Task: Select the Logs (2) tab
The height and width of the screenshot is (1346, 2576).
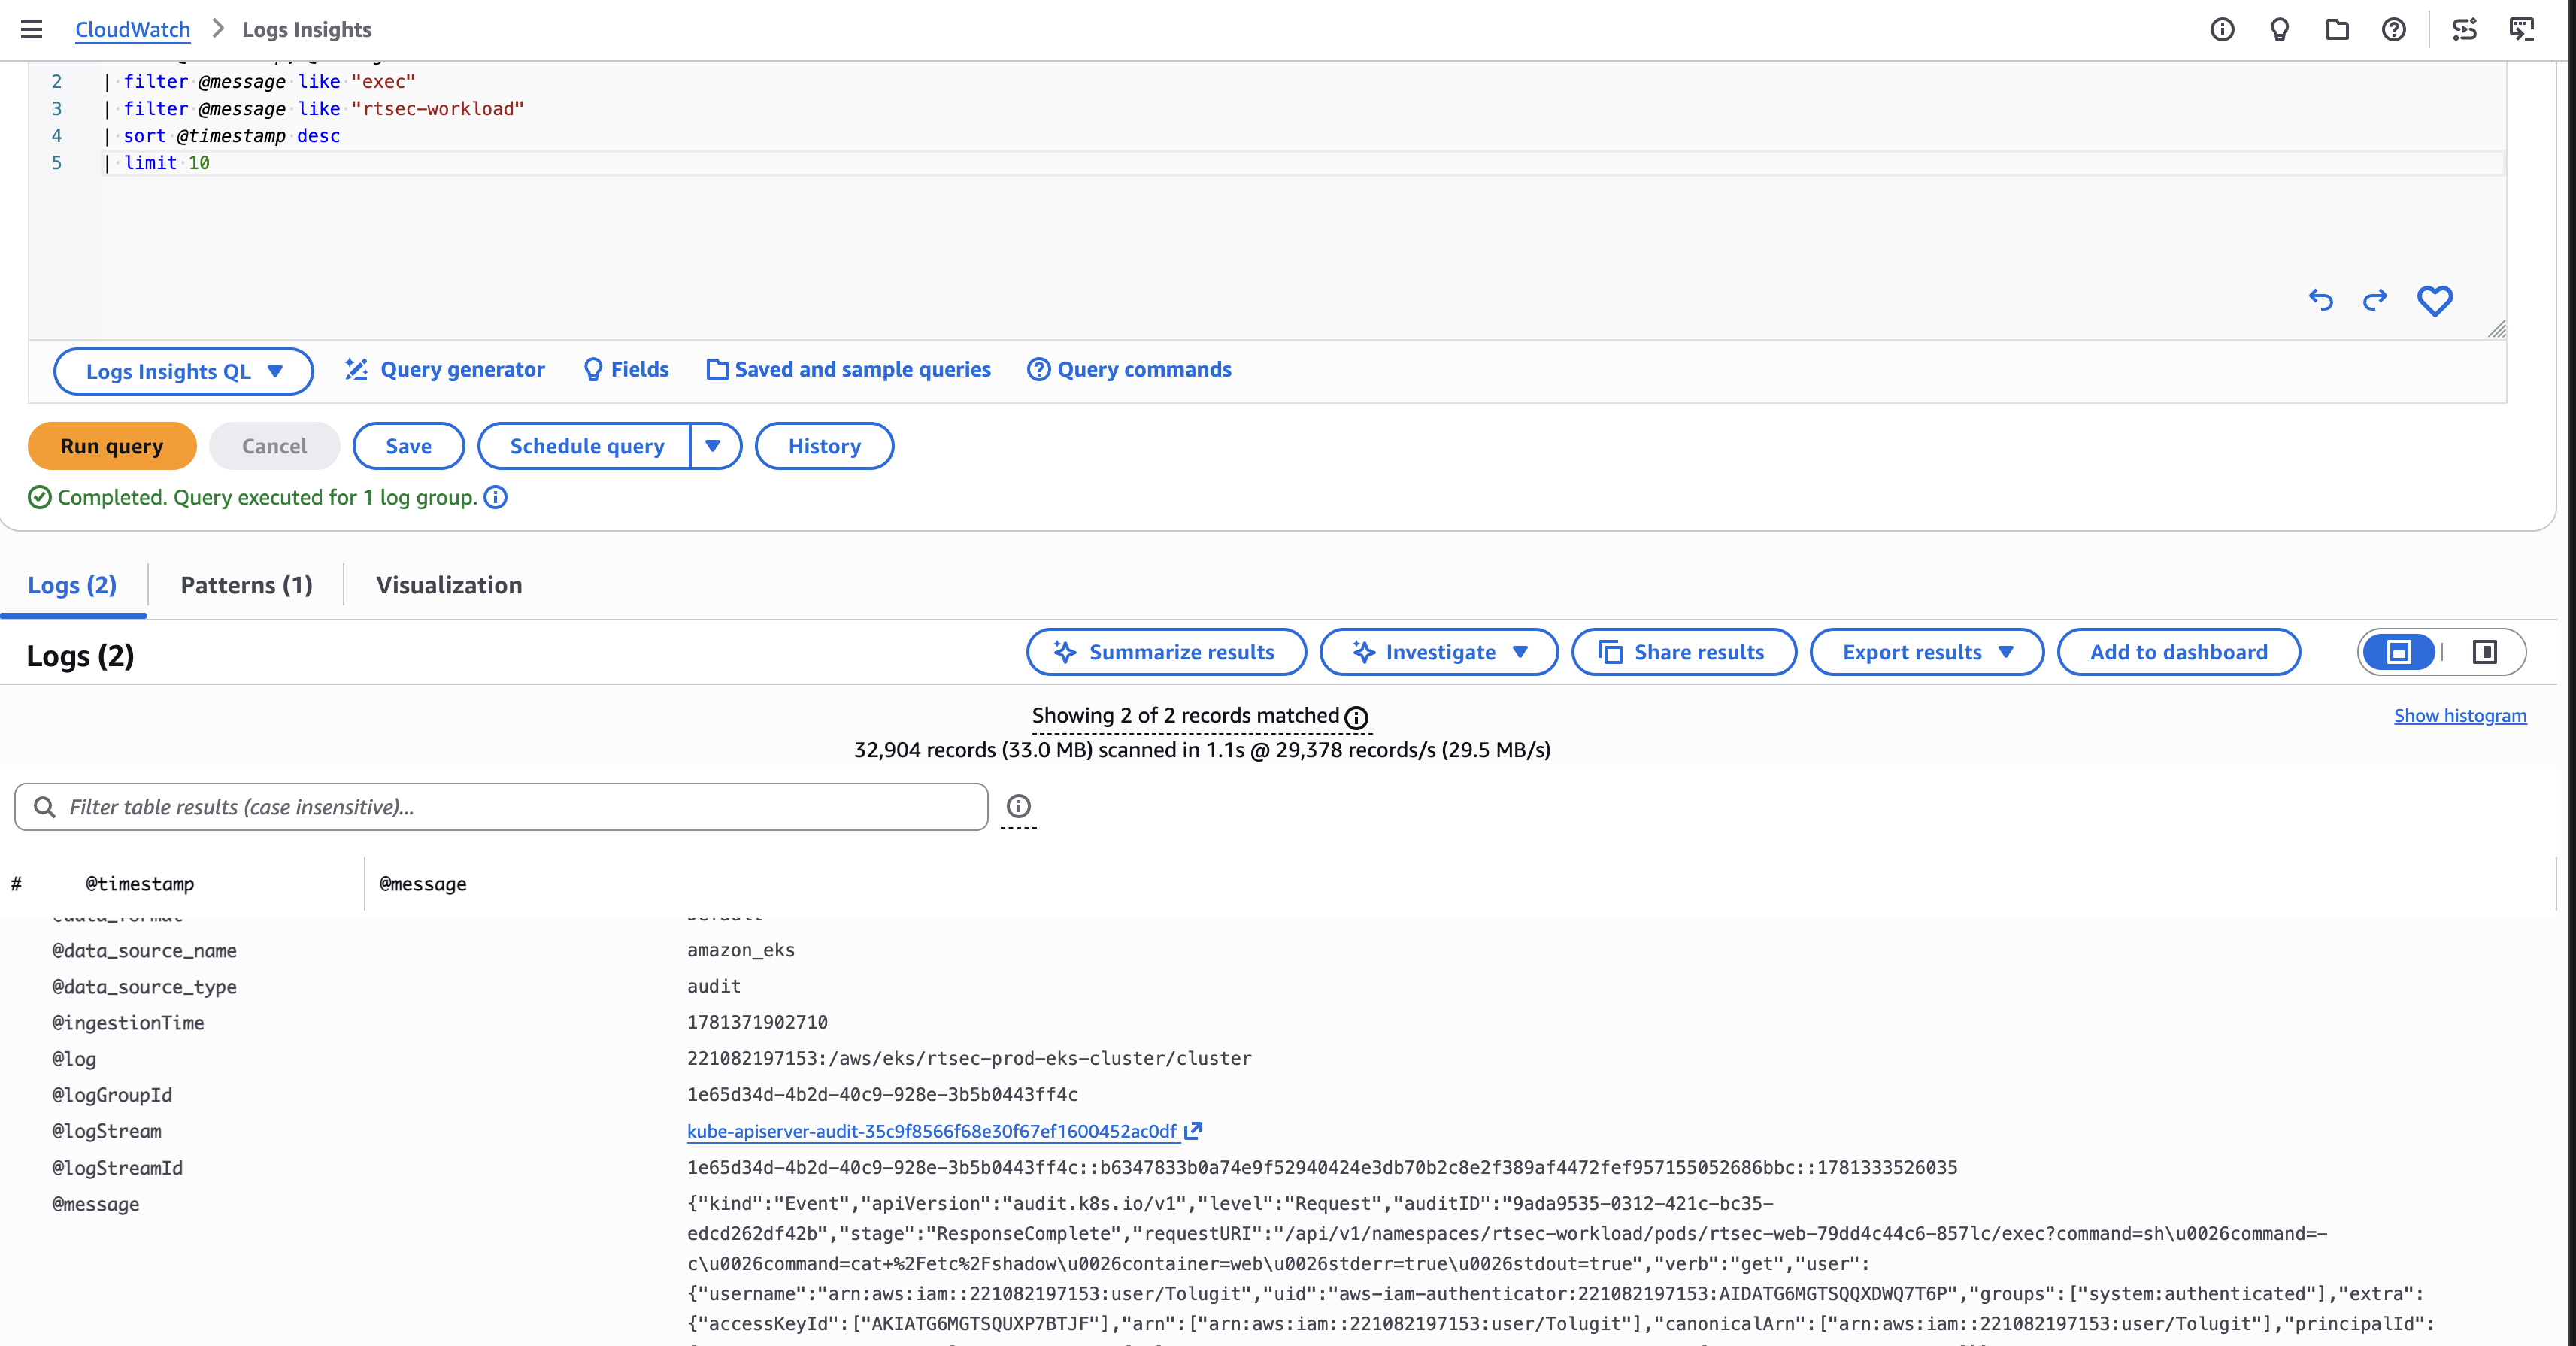Action: pos(72,585)
